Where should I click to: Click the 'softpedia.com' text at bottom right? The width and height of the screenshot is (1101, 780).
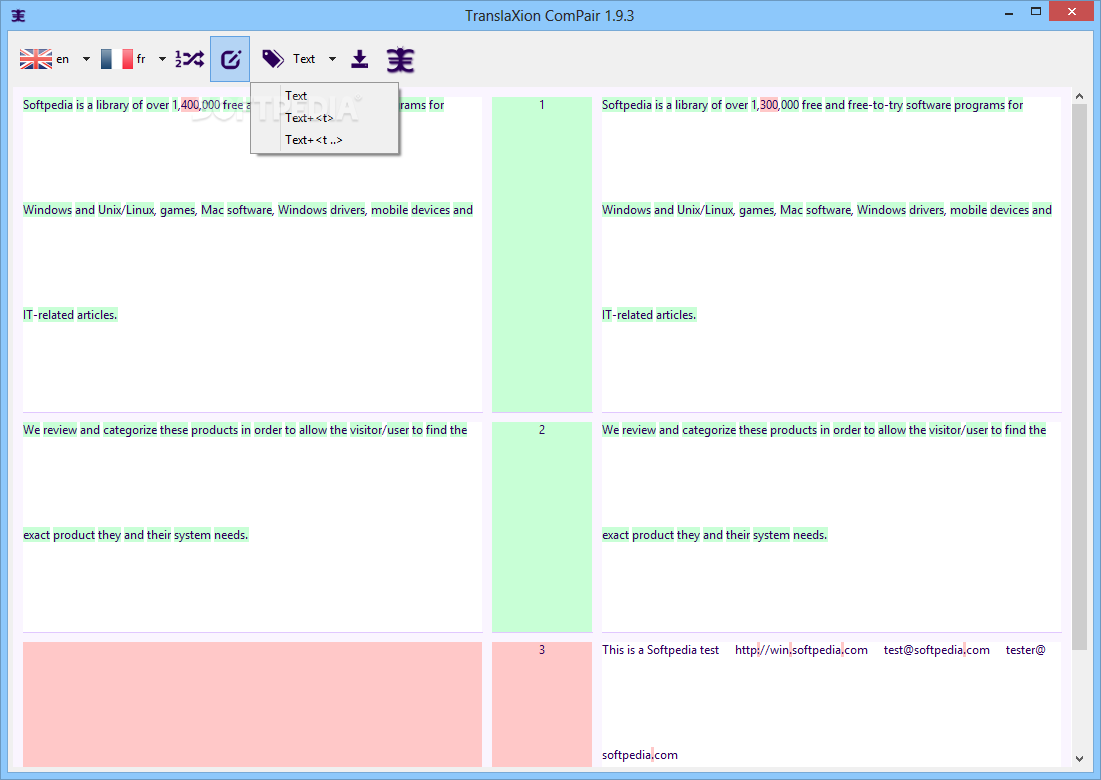tap(640, 755)
